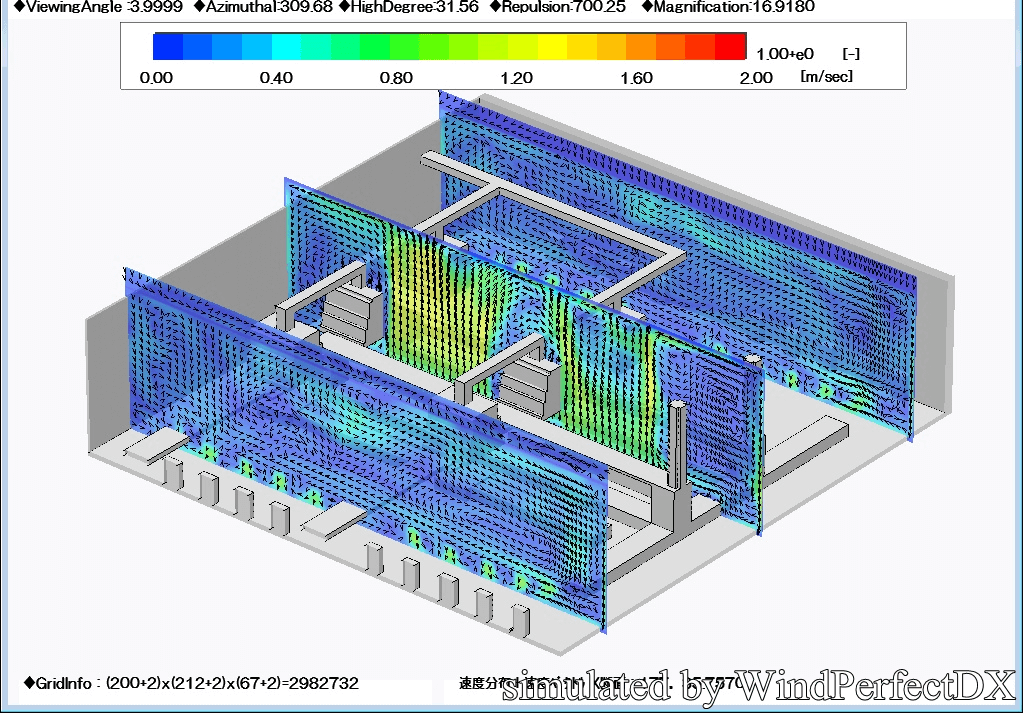Click the yellow high-velocity region in middle plane

click(x=420, y=290)
